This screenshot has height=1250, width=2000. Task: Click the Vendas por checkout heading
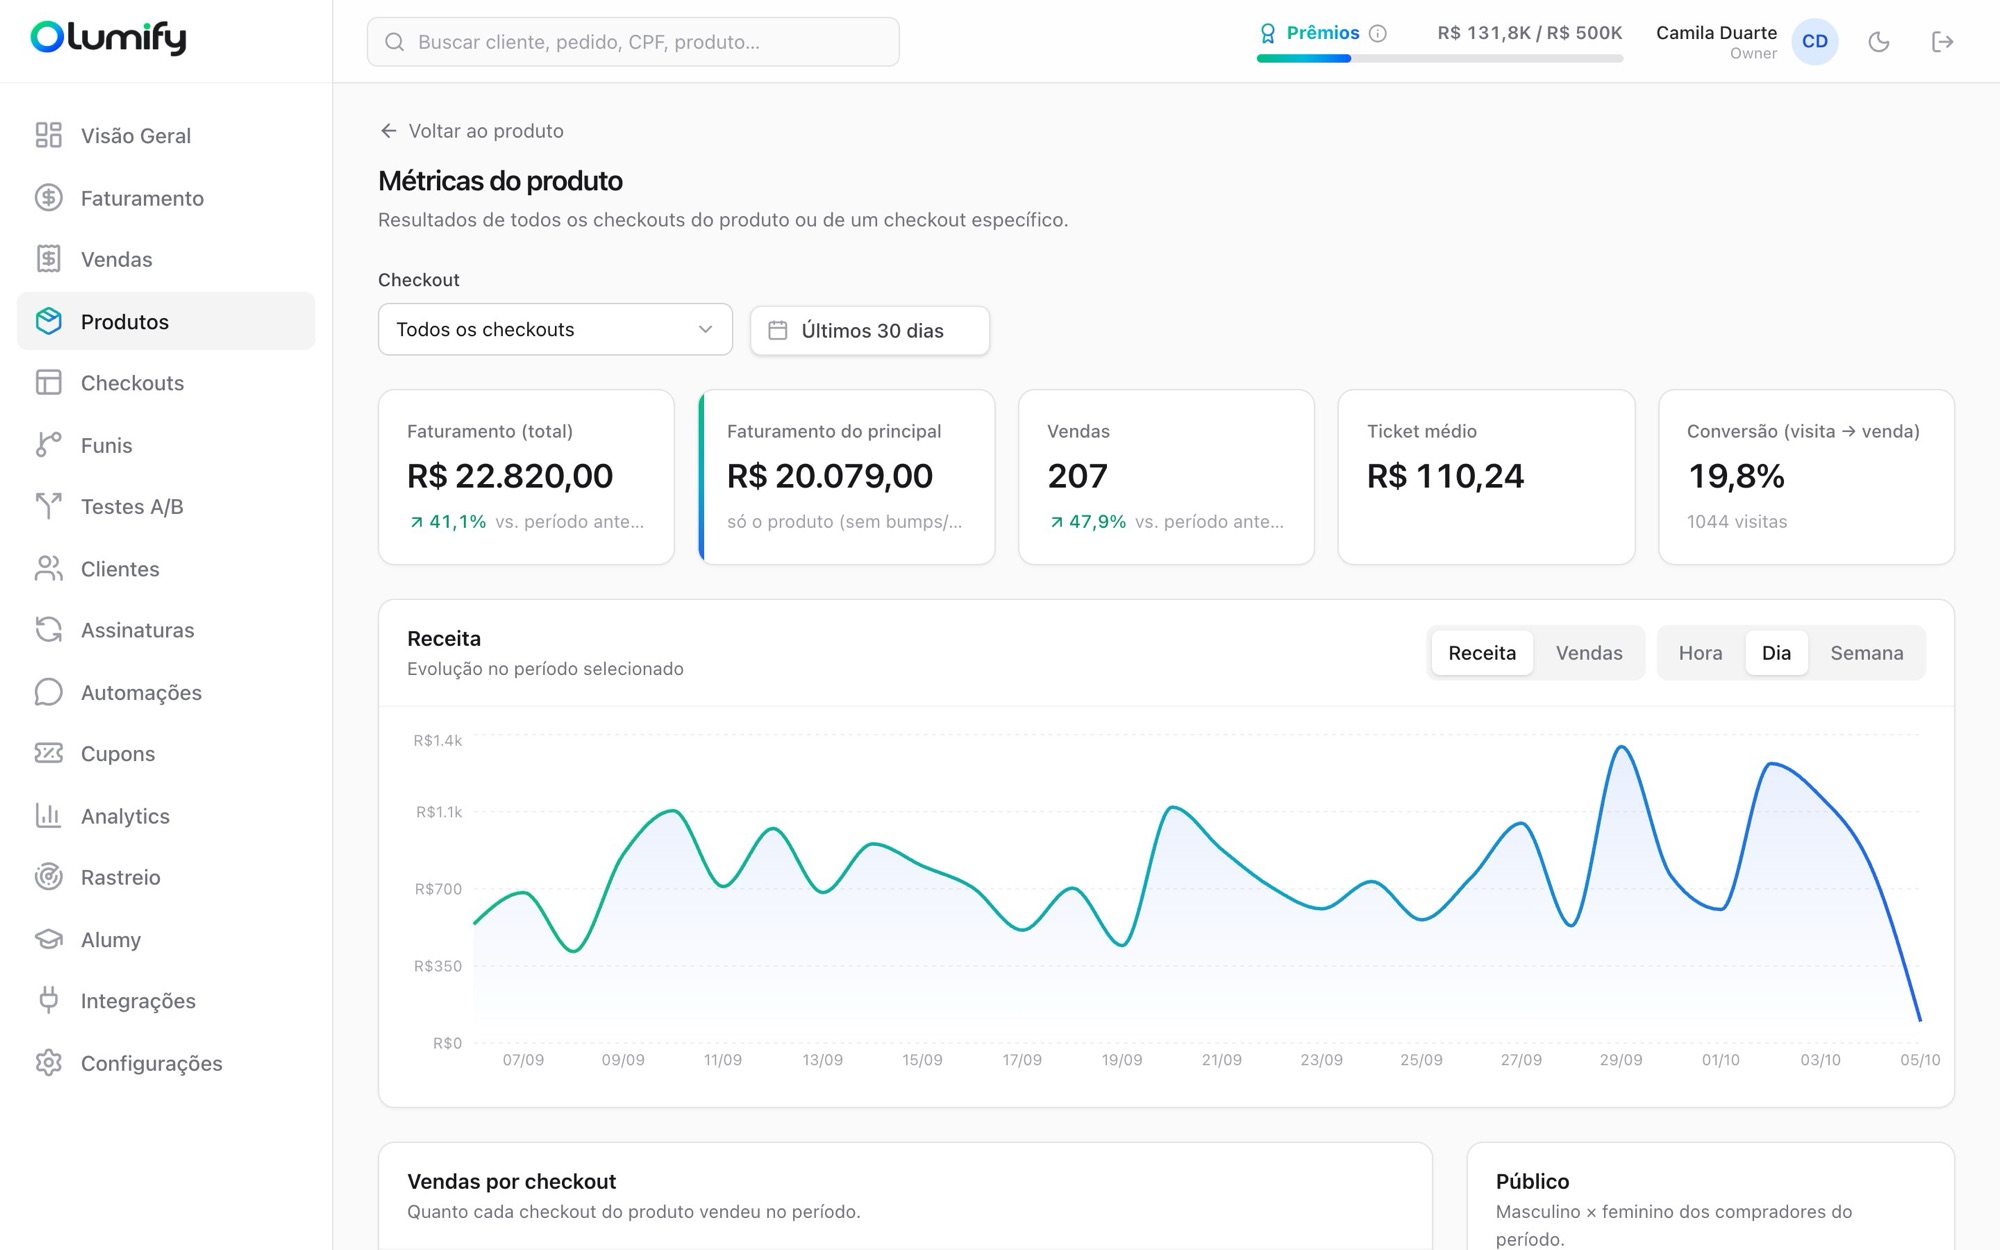(x=511, y=1181)
